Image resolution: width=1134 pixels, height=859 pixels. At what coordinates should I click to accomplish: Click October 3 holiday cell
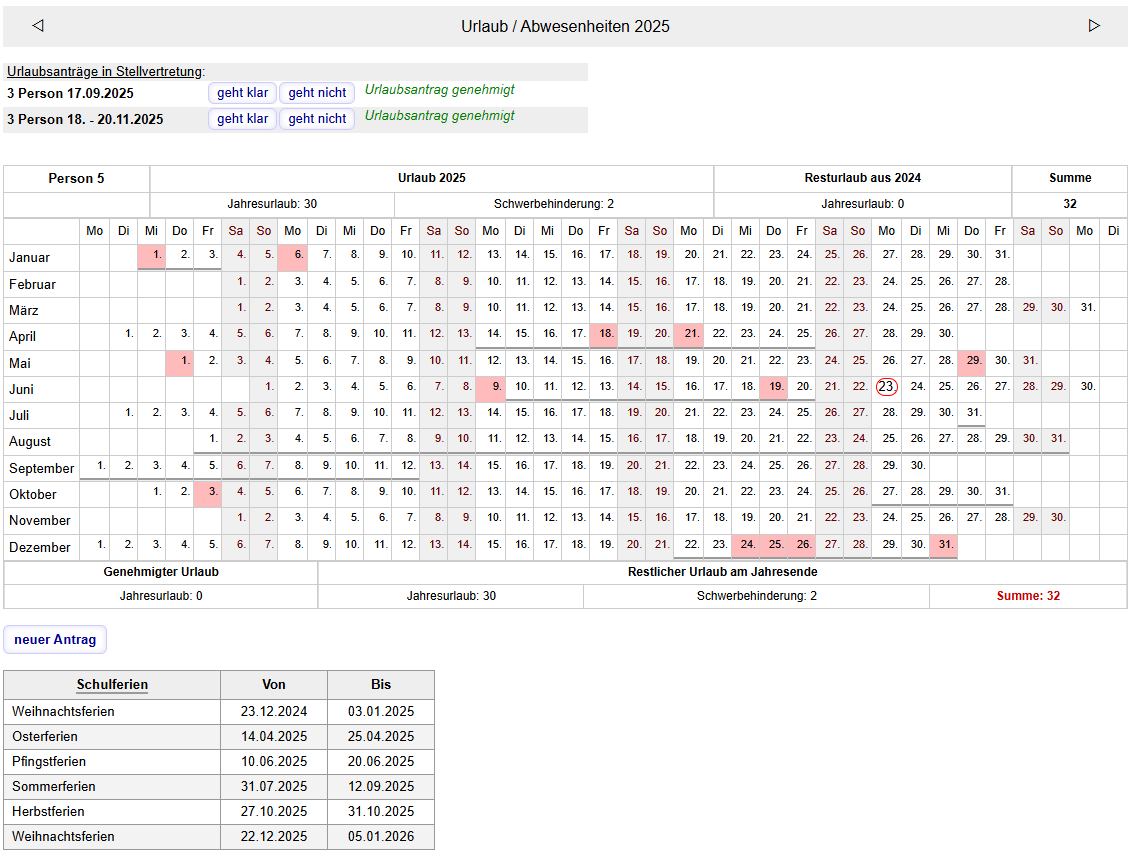click(x=208, y=493)
